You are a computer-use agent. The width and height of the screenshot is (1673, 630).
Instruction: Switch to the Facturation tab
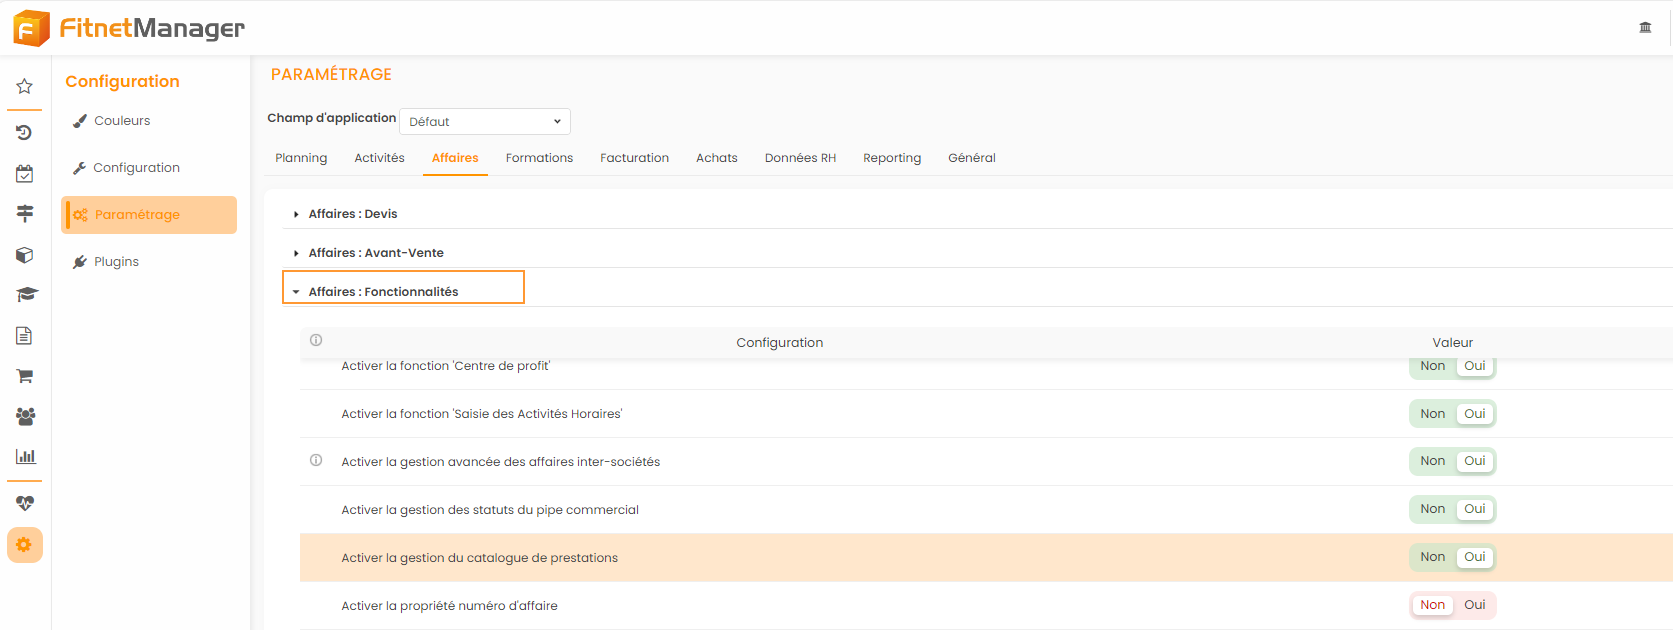[x=634, y=158]
